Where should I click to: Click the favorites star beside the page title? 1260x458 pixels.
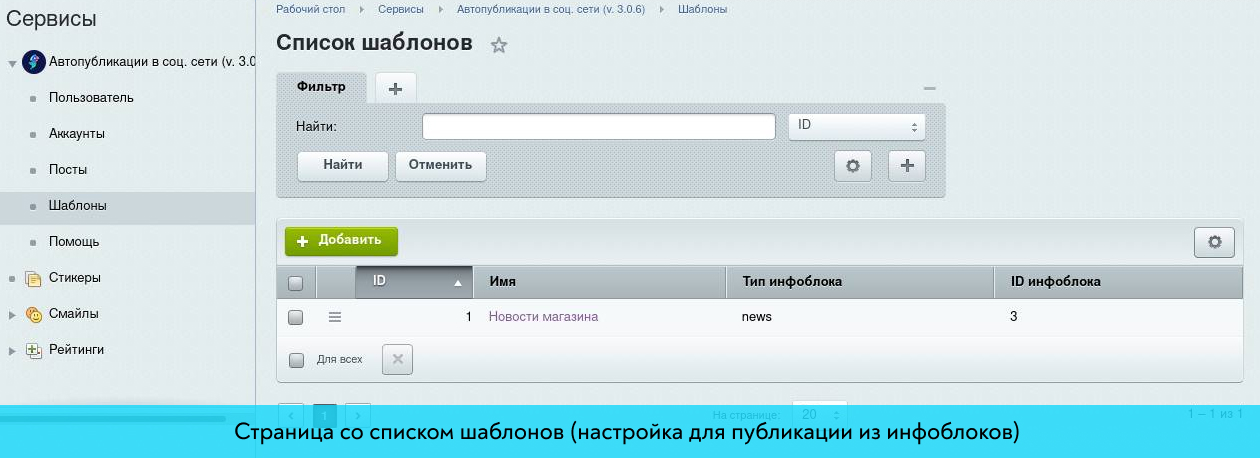click(x=499, y=45)
